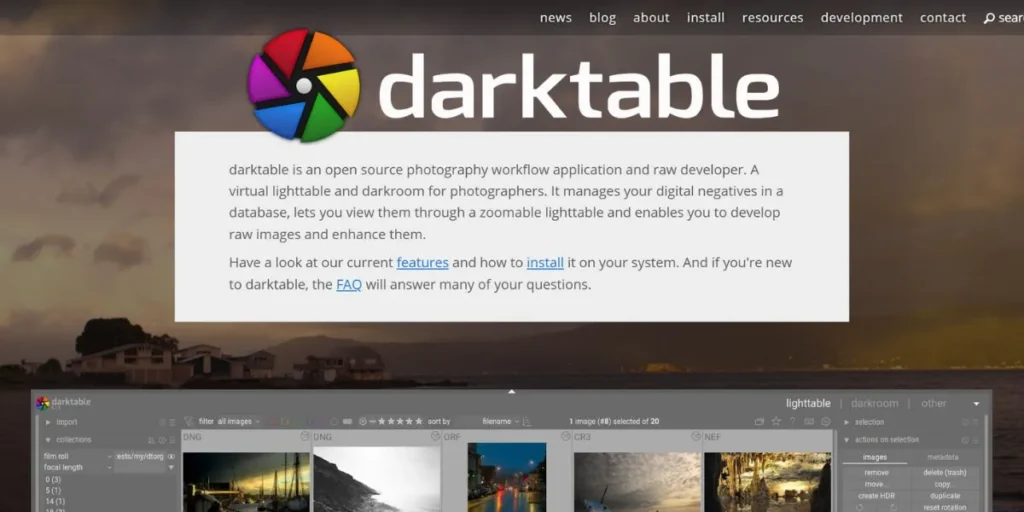The height and width of the screenshot is (512, 1024).
Task: Toggle the reject marker on first DNG thumbnail
Action: (305, 437)
